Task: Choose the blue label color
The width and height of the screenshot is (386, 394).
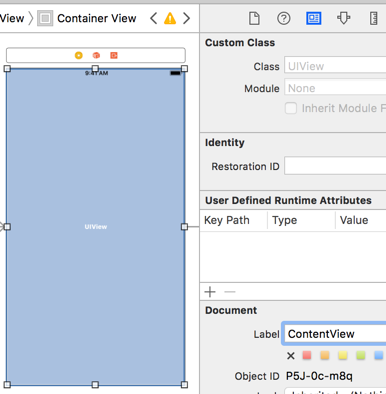Action: click(x=379, y=355)
